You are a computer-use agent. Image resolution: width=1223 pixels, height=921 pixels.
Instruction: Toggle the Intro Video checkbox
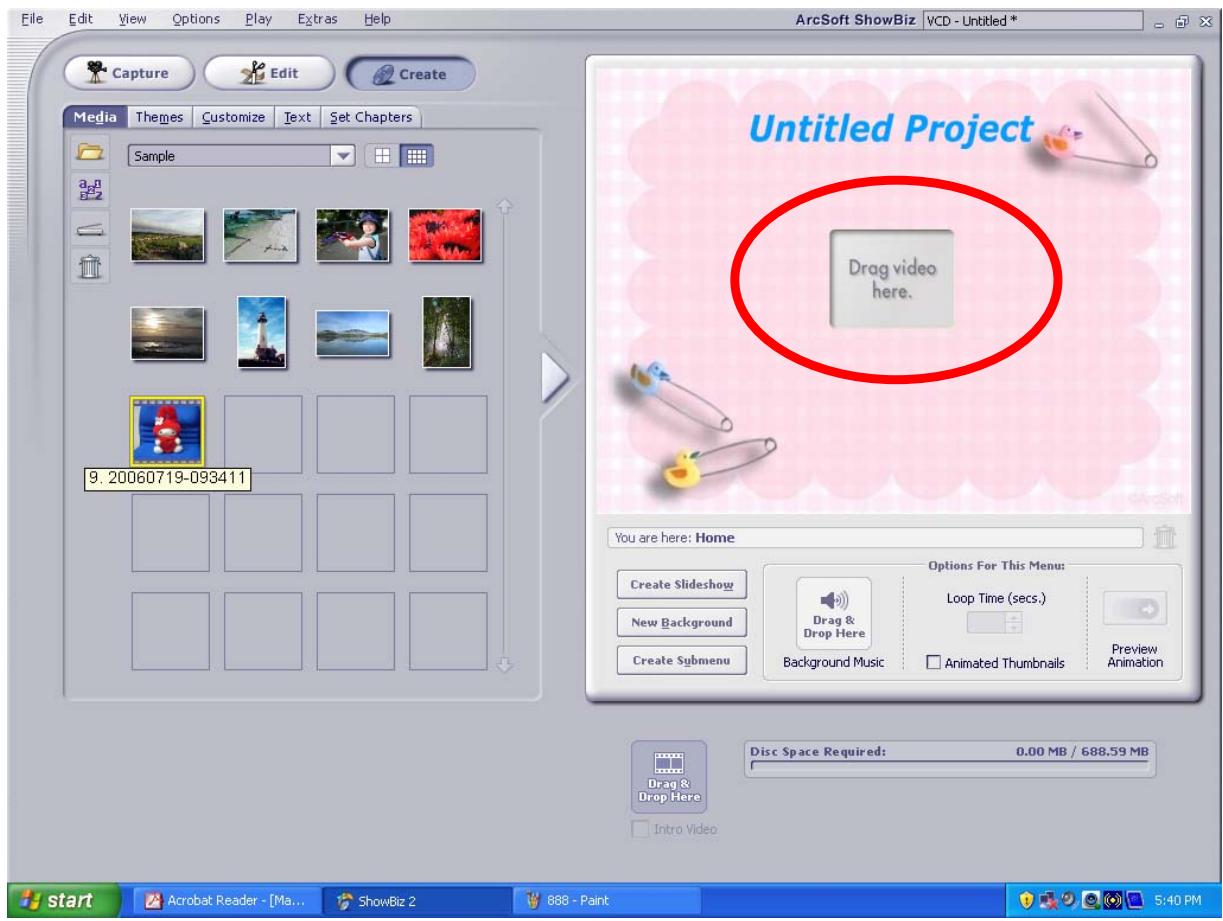(x=640, y=829)
